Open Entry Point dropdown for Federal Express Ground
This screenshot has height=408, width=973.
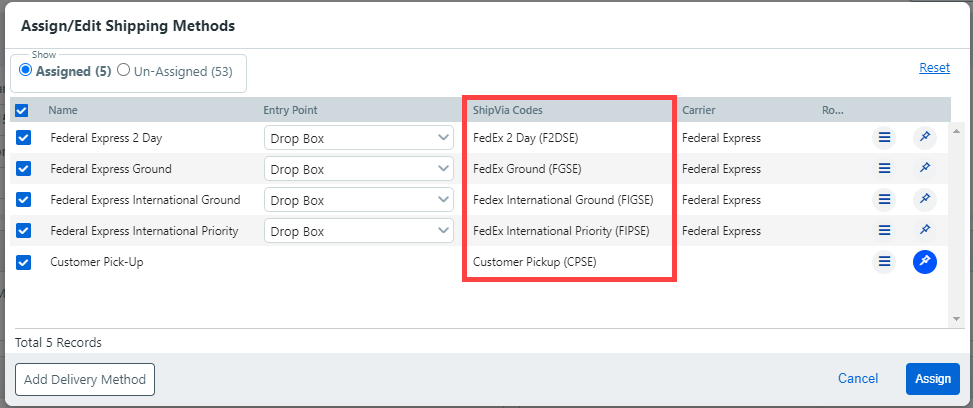pos(359,169)
